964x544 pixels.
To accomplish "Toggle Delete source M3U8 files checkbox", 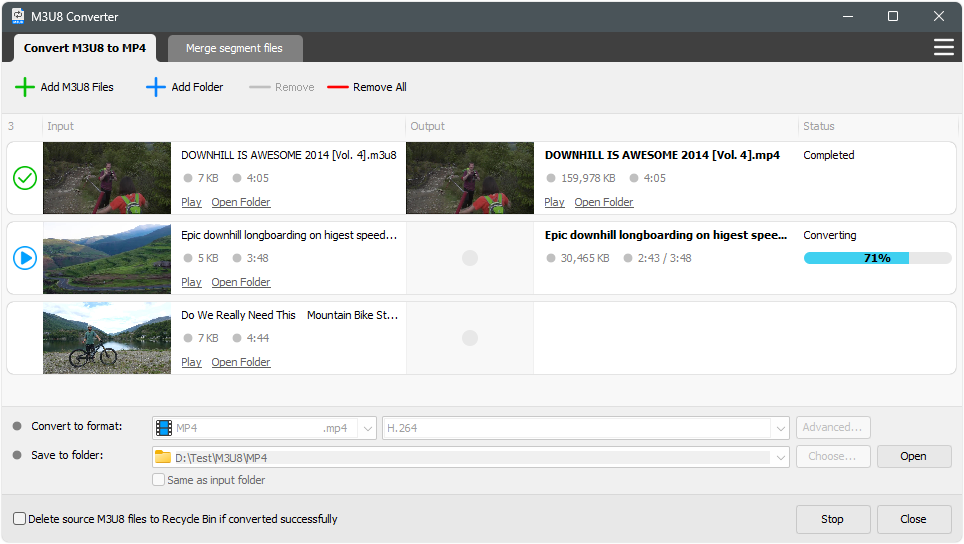I will tap(20, 519).
